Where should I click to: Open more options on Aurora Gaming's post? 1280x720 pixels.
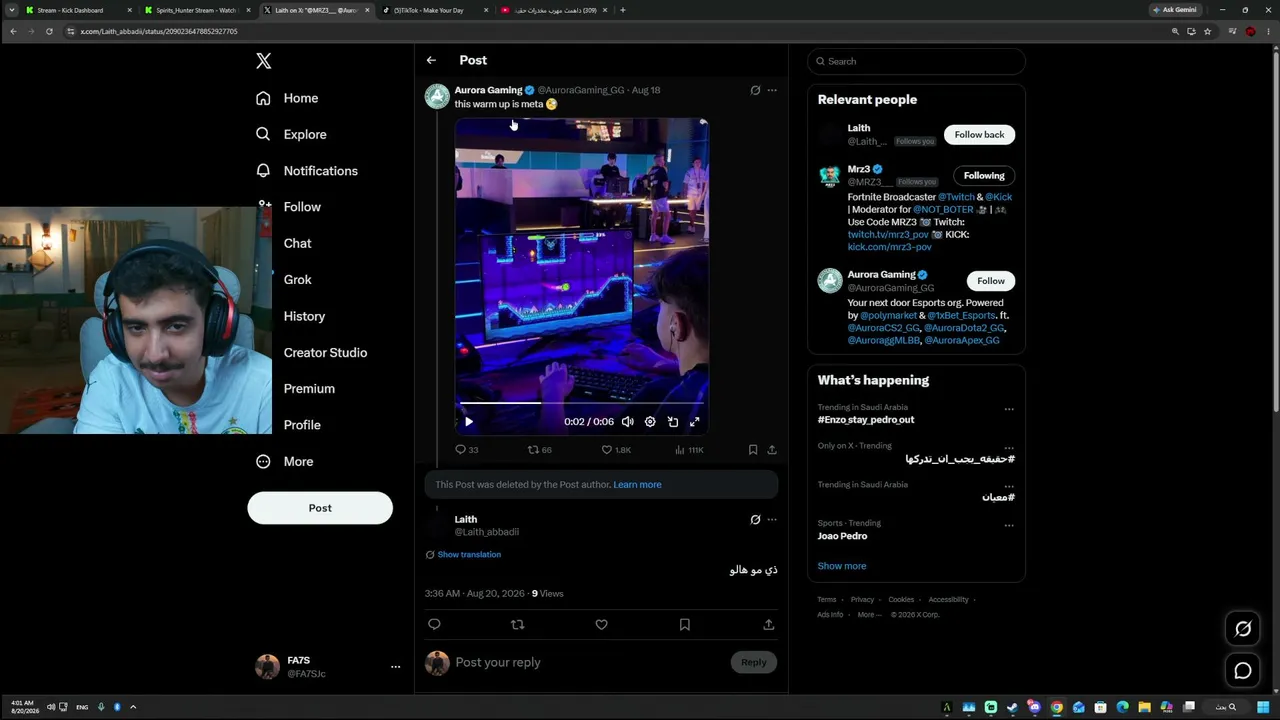click(x=772, y=90)
